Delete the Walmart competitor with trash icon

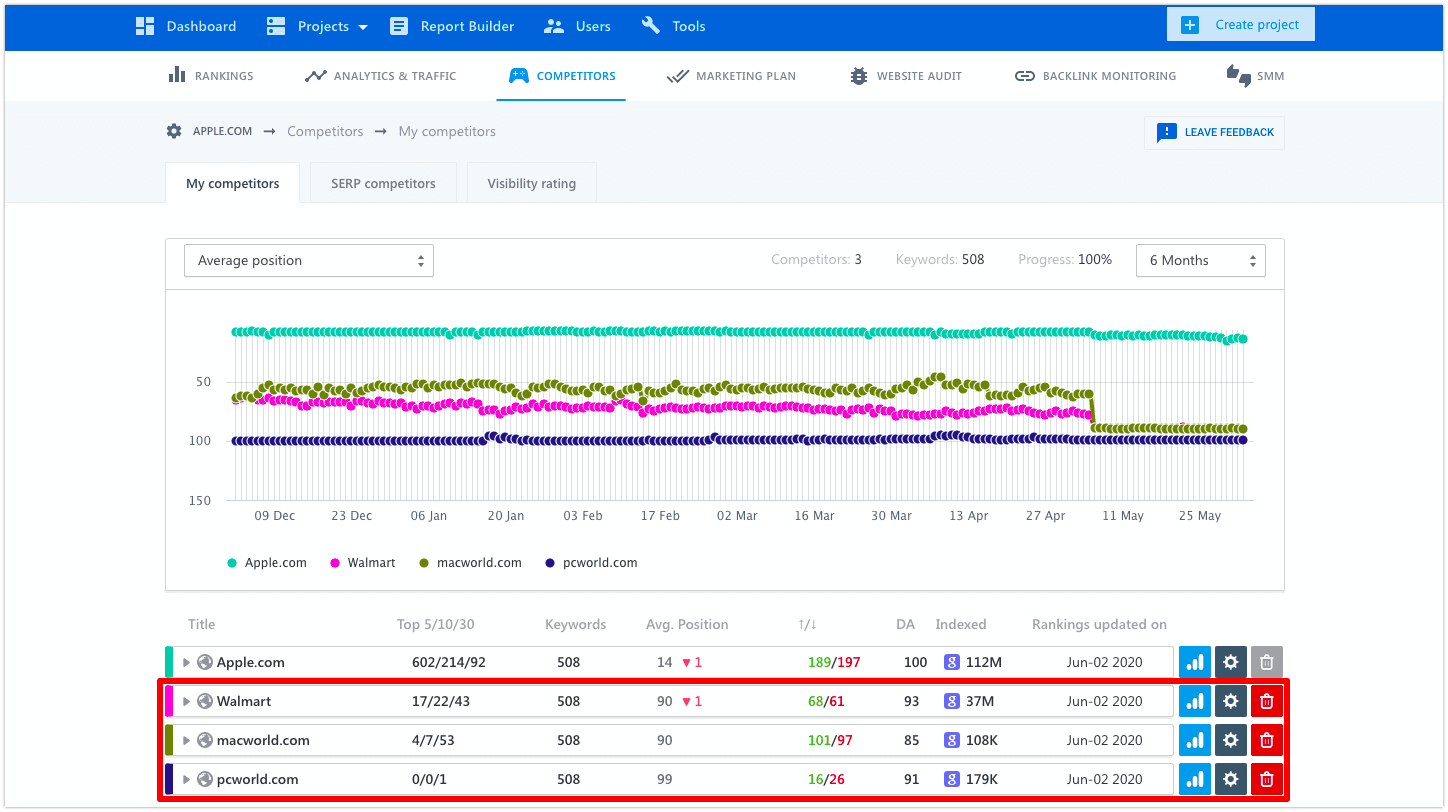pos(1267,701)
